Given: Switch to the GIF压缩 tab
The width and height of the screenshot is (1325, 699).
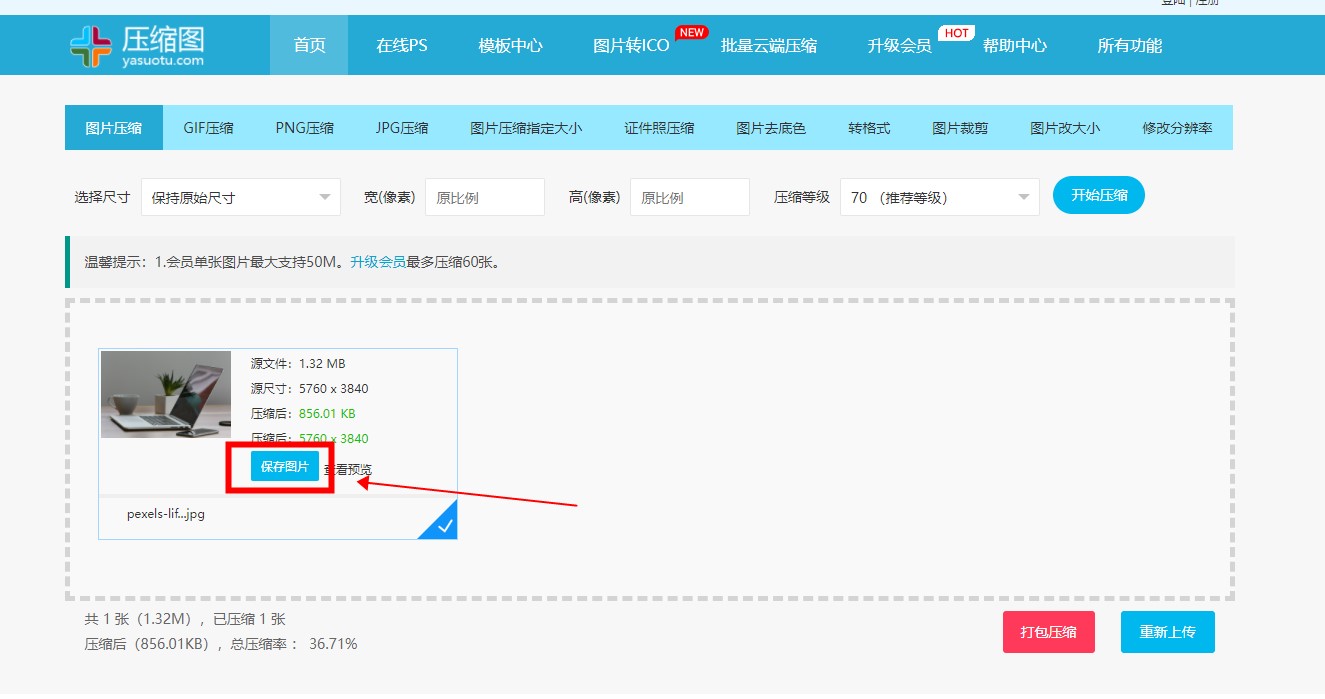Looking at the screenshot, I should tap(208, 128).
